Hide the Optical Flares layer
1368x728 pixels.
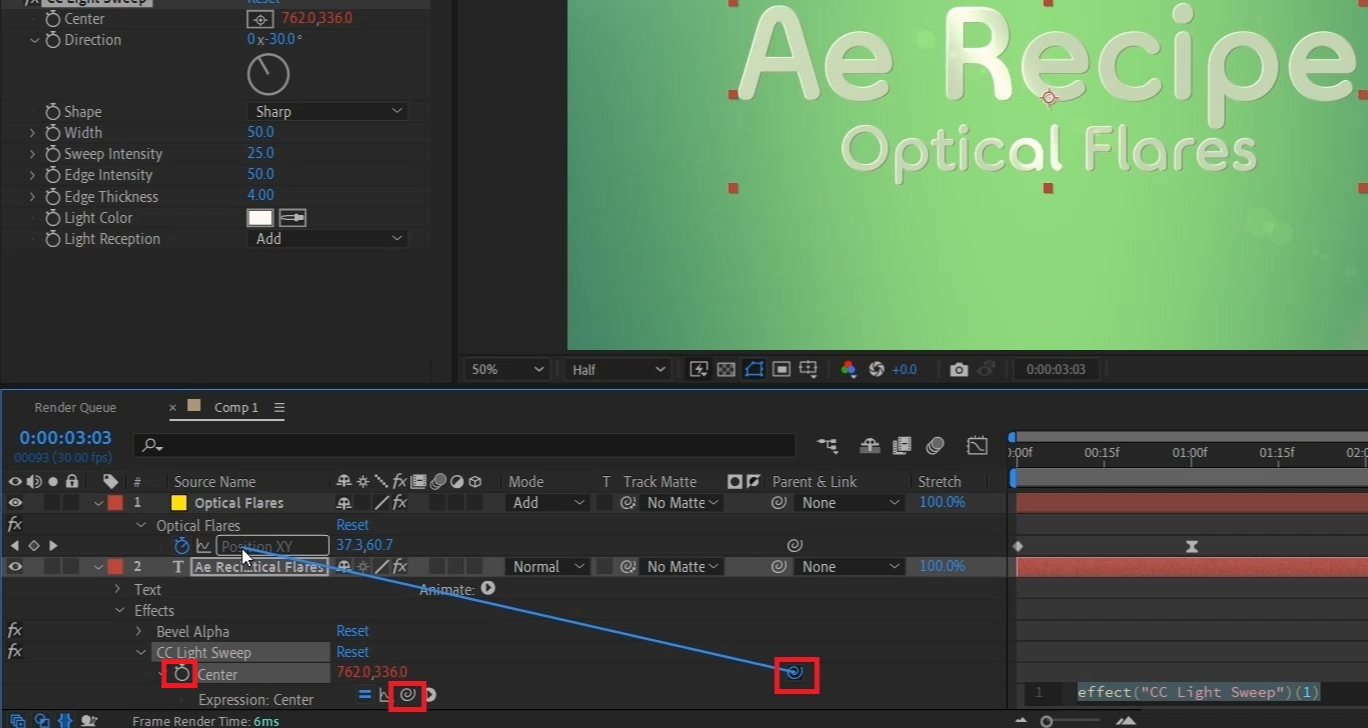(x=15, y=503)
